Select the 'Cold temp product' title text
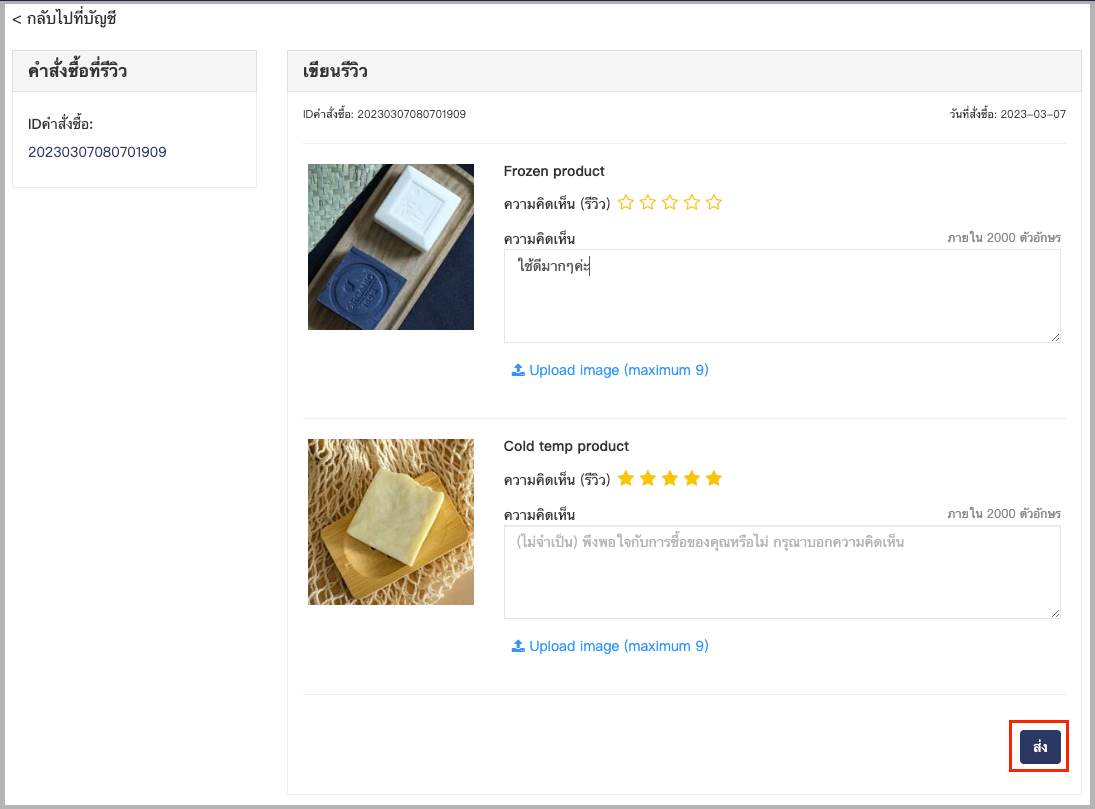Screen dimensions: 1095x809 566,446
